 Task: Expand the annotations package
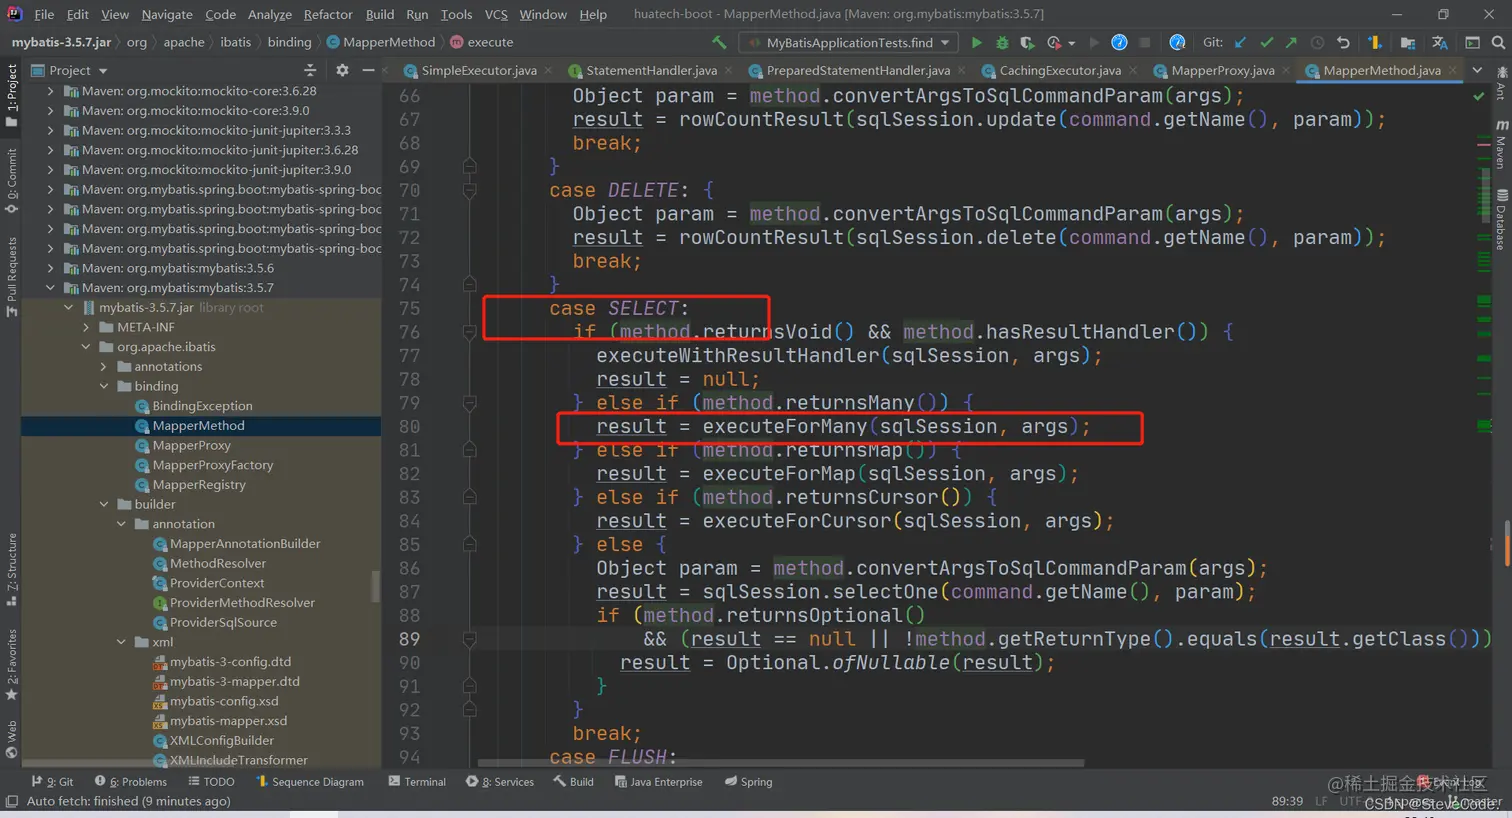104,366
